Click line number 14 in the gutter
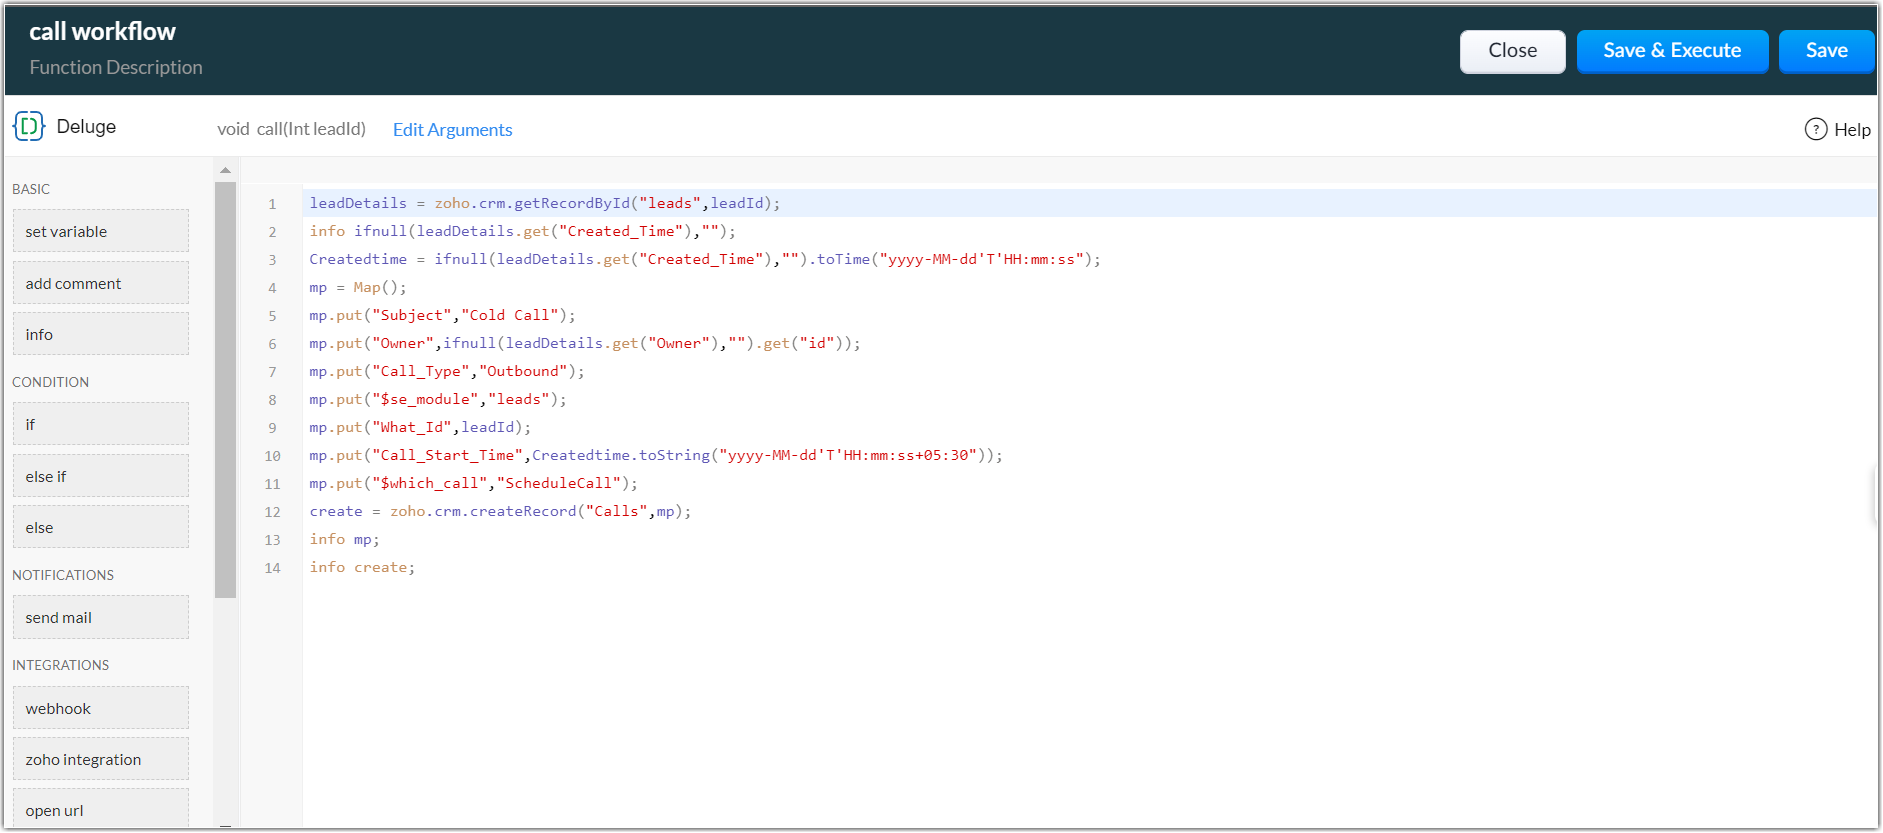The height and width of the screenshot is (833, 1883). 272,568
